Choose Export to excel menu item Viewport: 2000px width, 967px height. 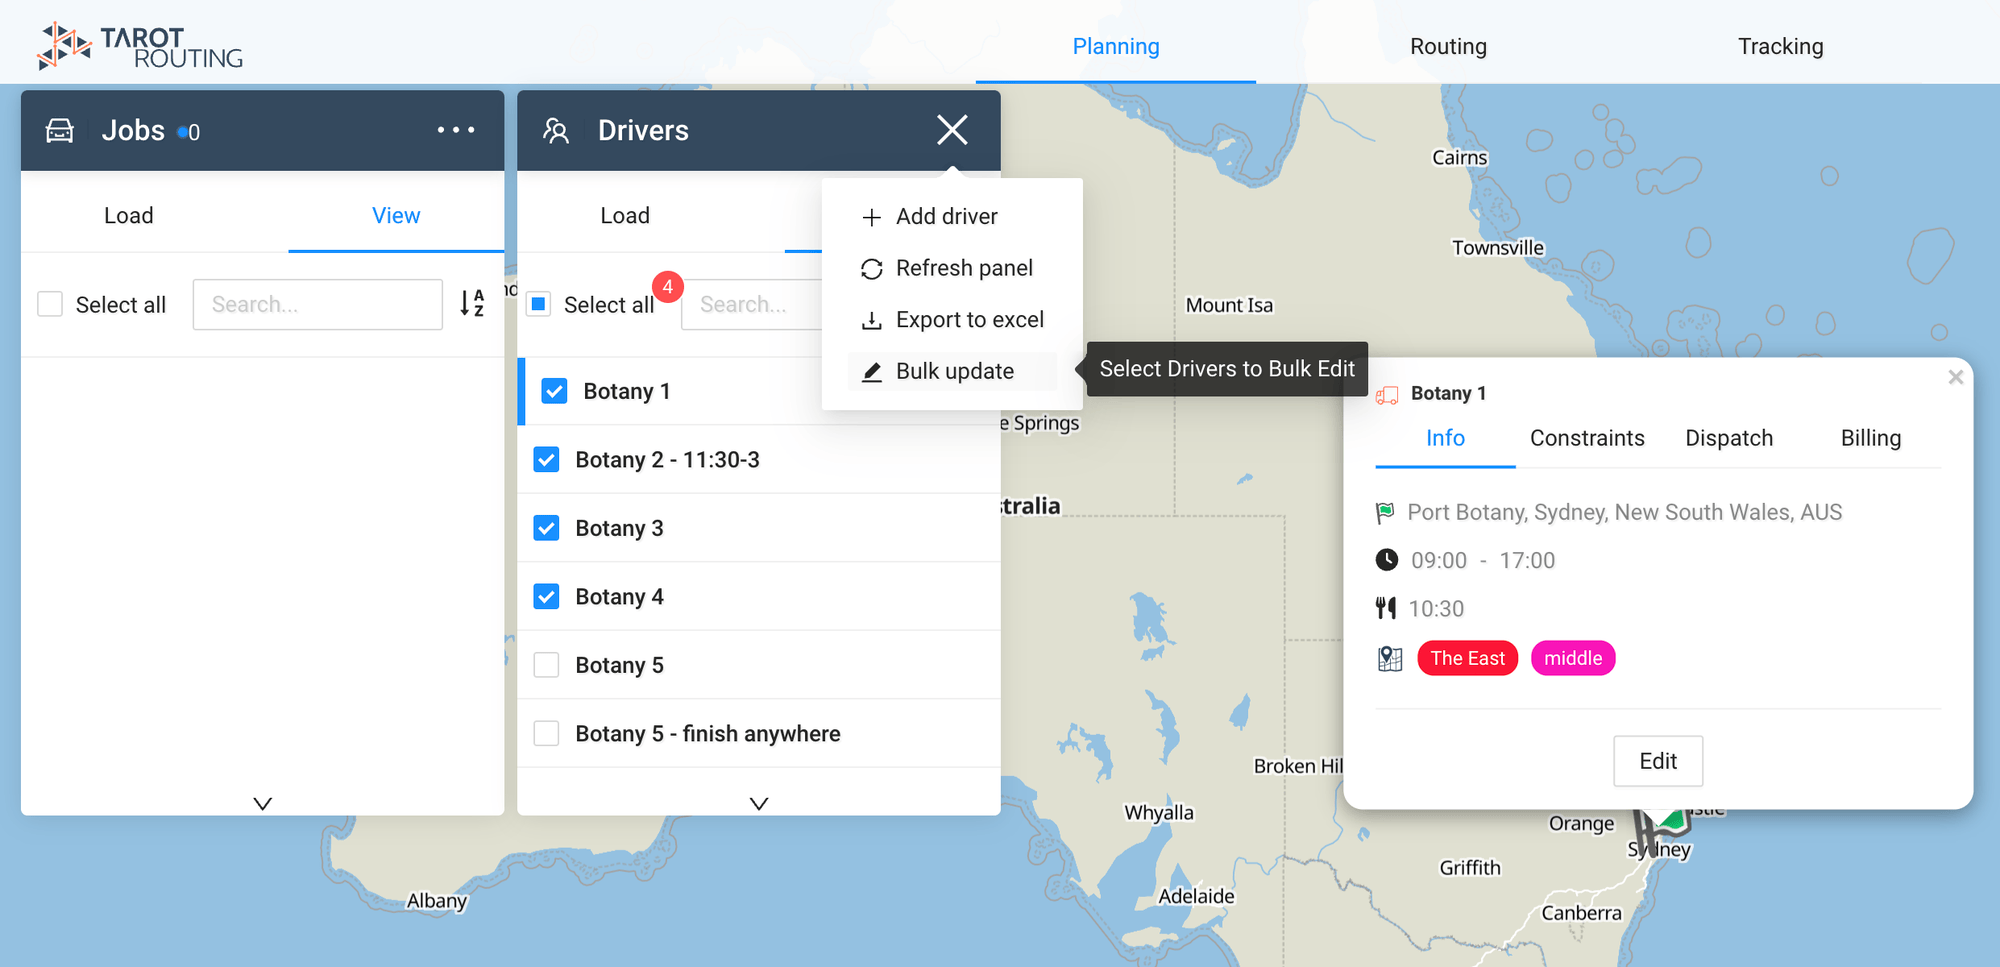pyautogui.click(x=952, y=320)
